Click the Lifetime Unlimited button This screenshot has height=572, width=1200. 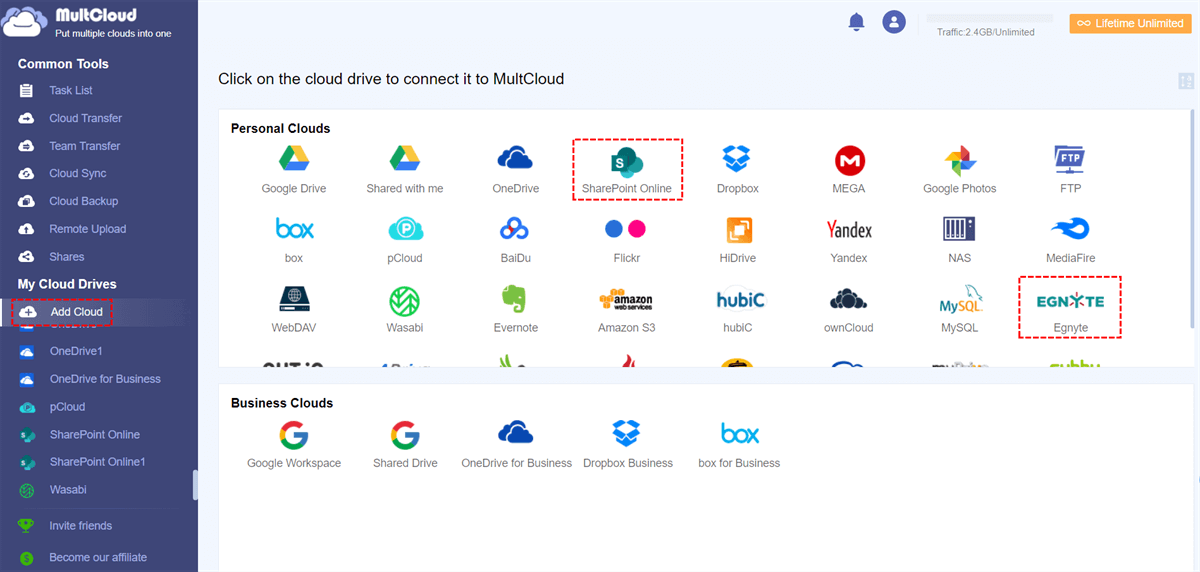[x=1130, y=23]
